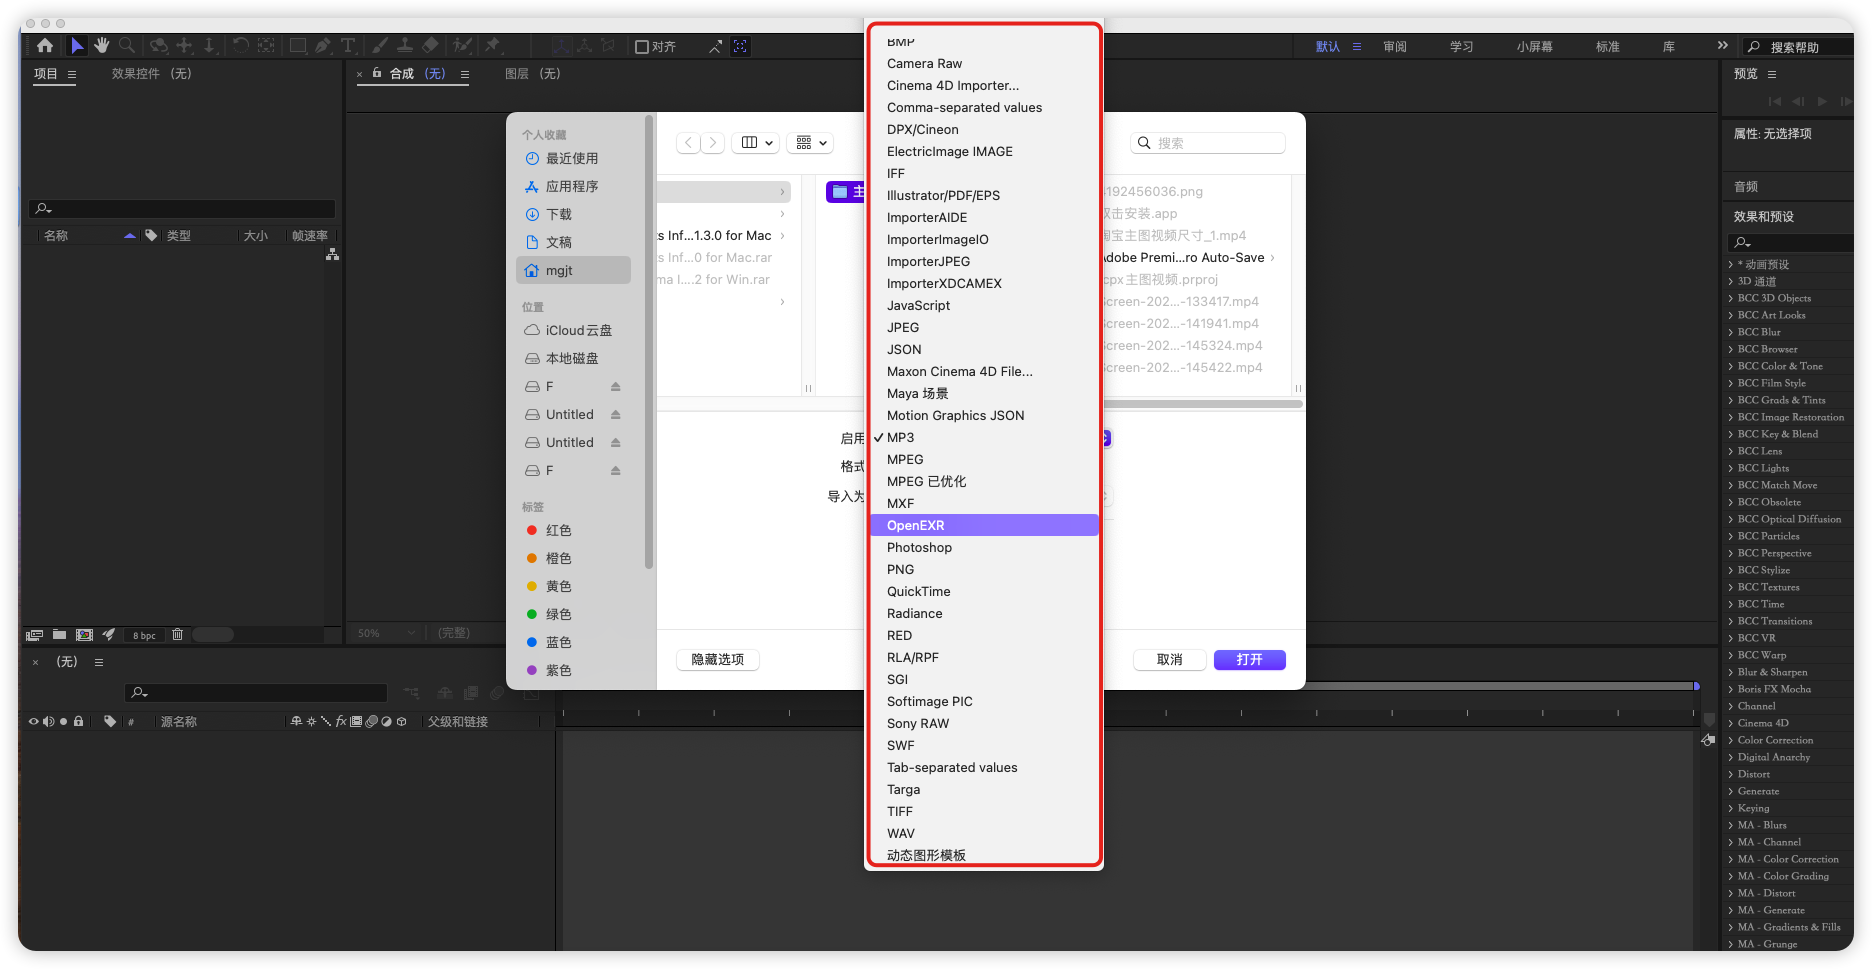
Task: Switch to 效果控件 panel tab
Action: 151,74
